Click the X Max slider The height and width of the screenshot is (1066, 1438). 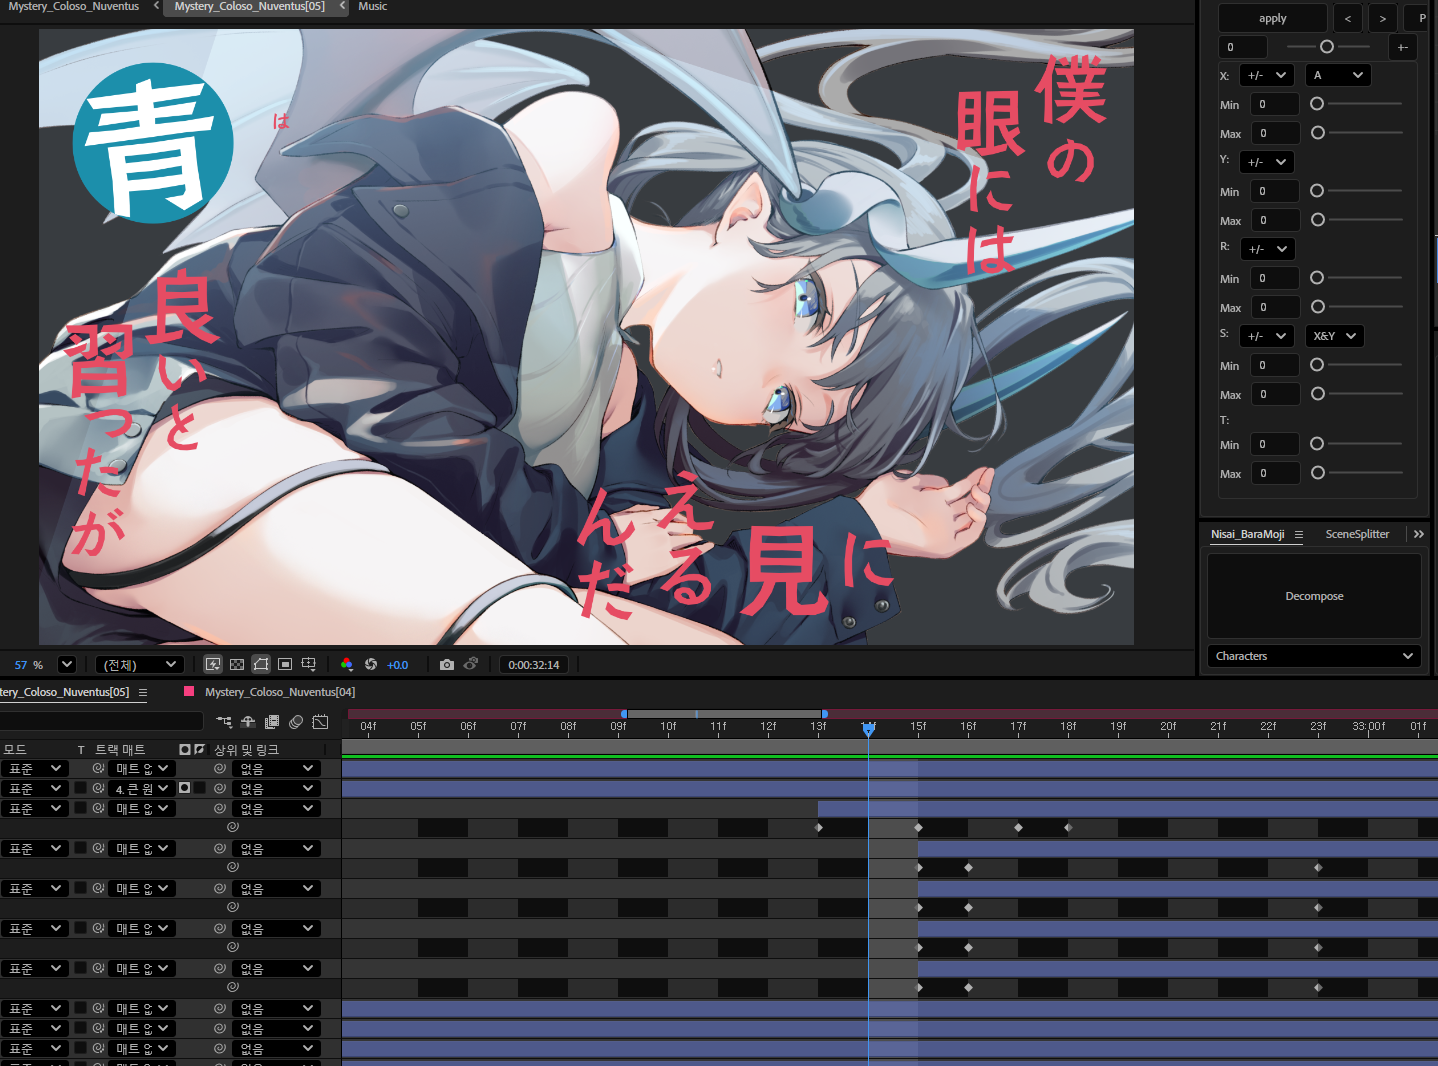tap(1356, 133)
